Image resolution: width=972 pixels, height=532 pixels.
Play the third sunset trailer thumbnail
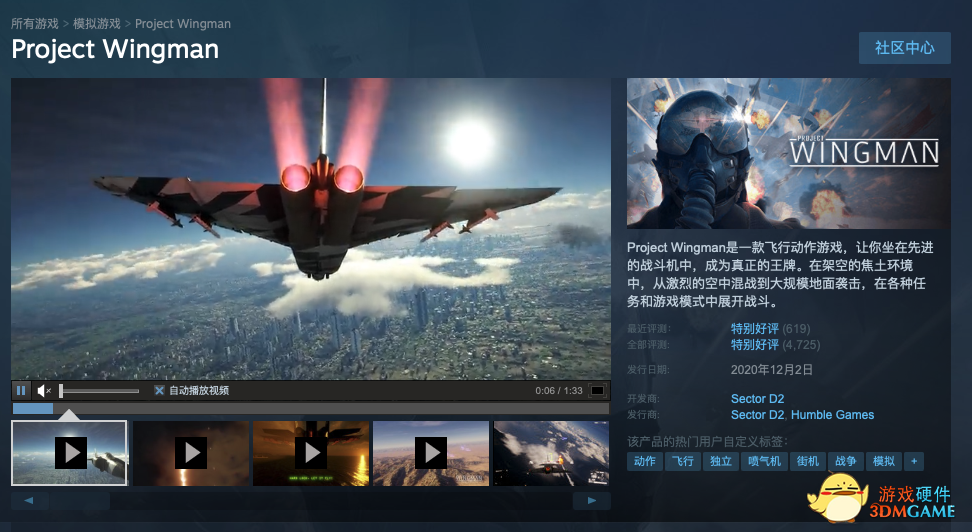click(311, 453)
